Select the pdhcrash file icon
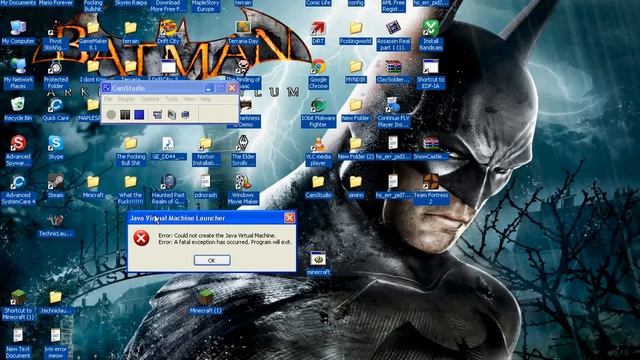This screenshot has width=640, height=360. pyautogui.click(x=206, y=186)
